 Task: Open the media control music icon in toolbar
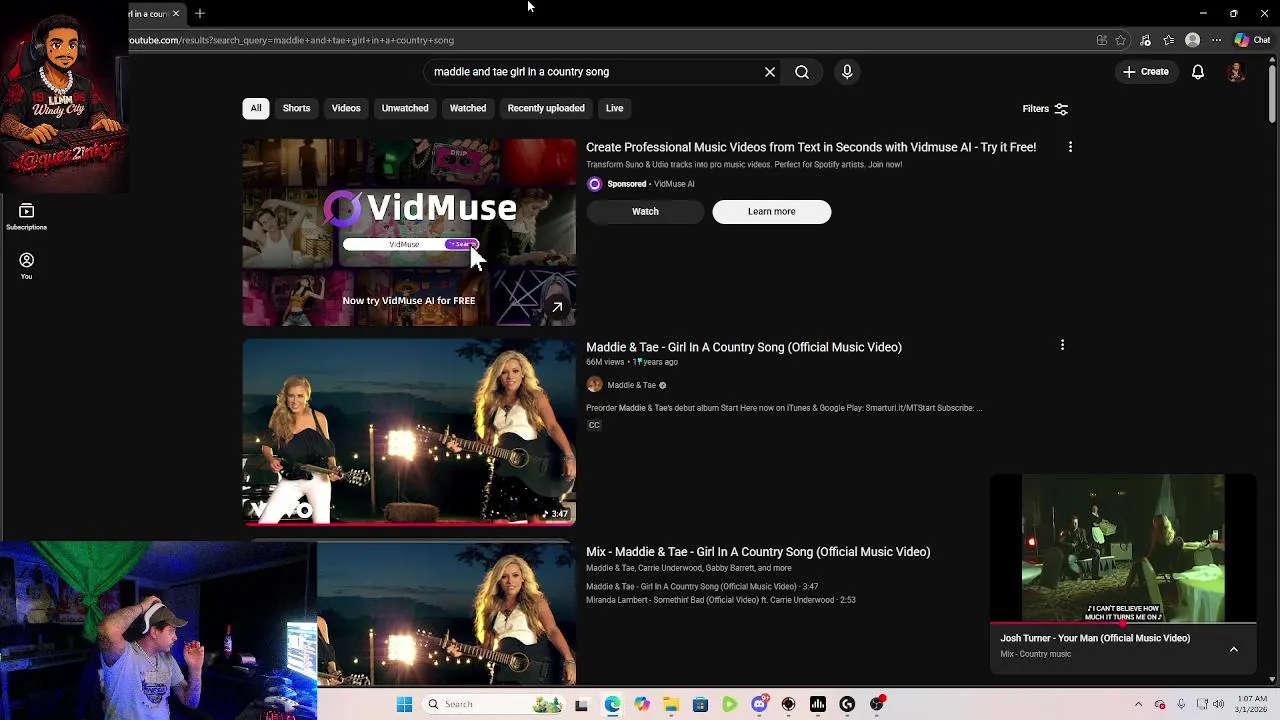[1145, 40]
